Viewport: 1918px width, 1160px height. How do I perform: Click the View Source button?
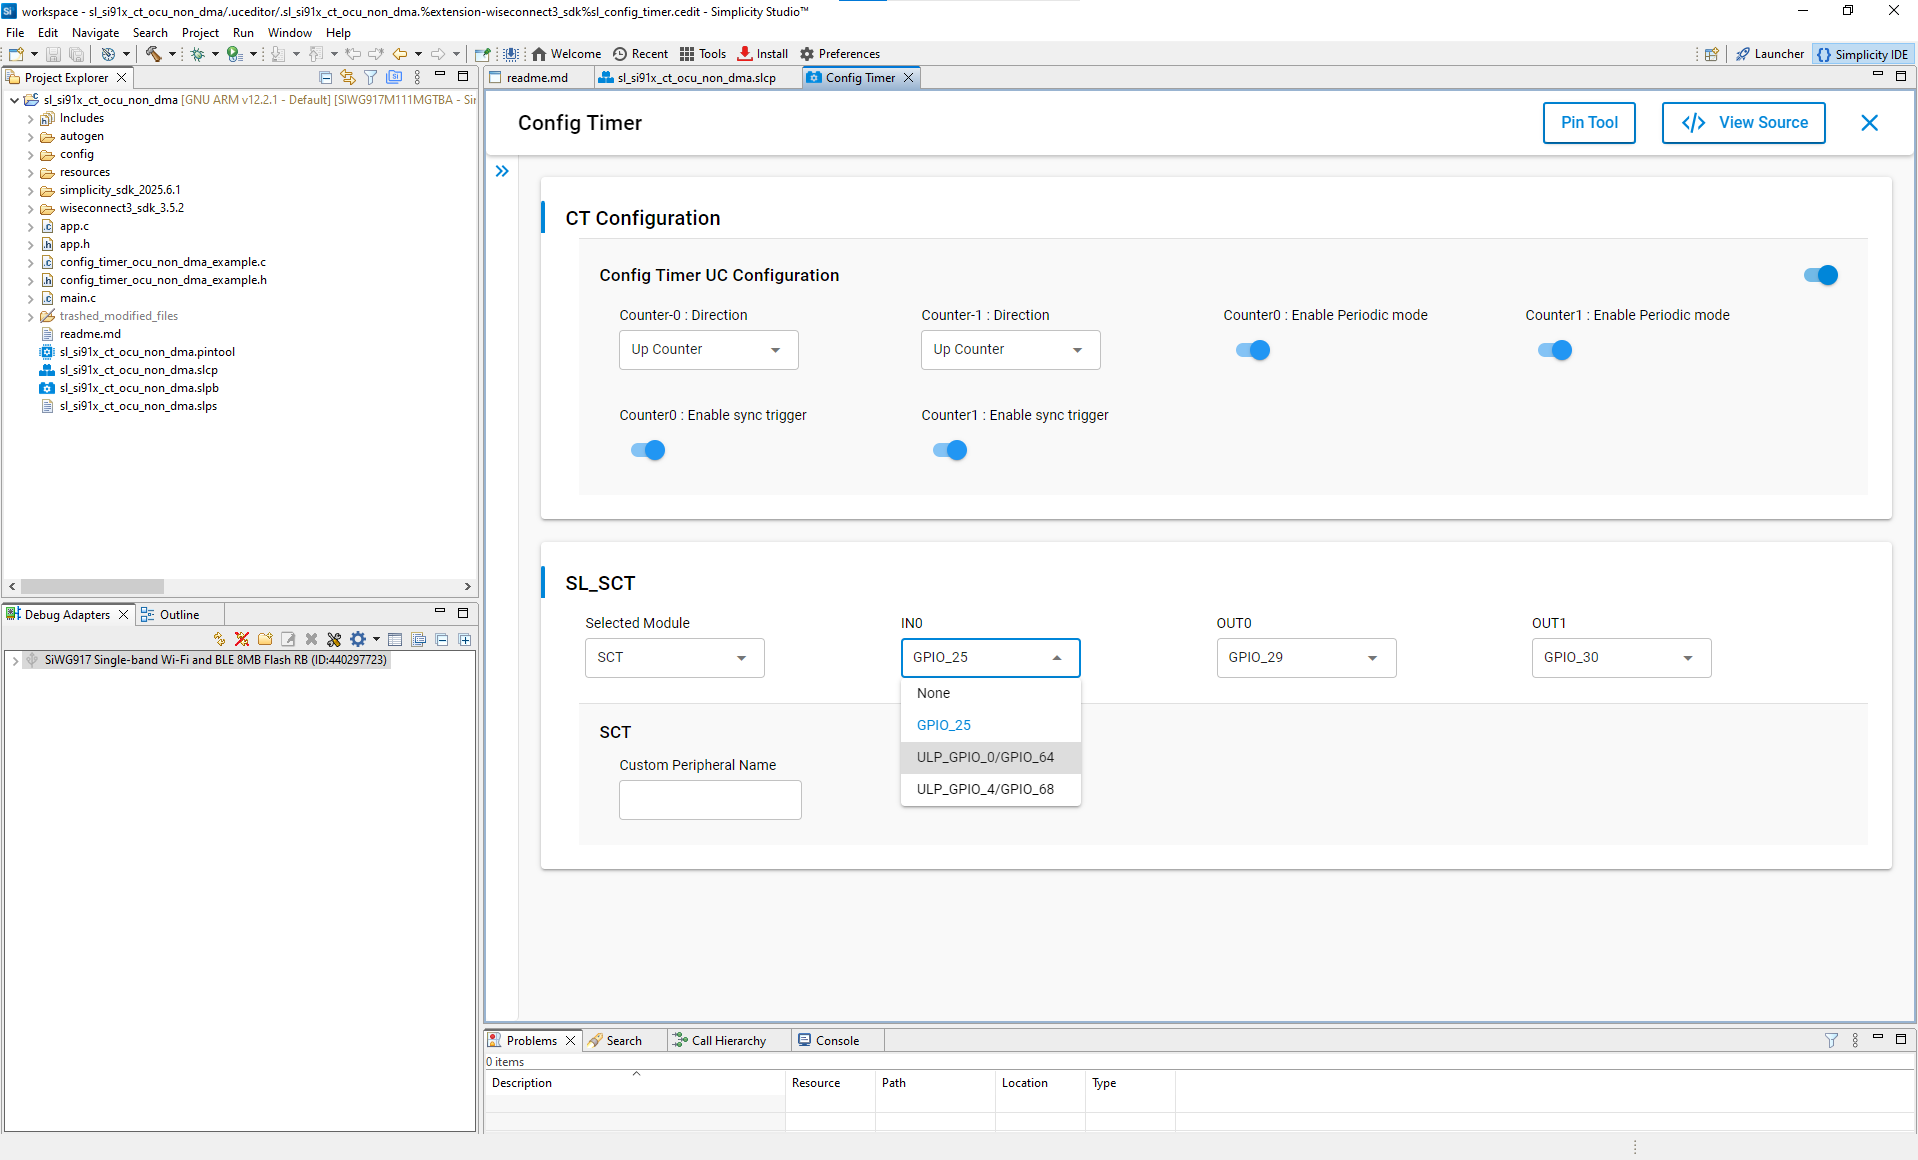coord(1743,122)
